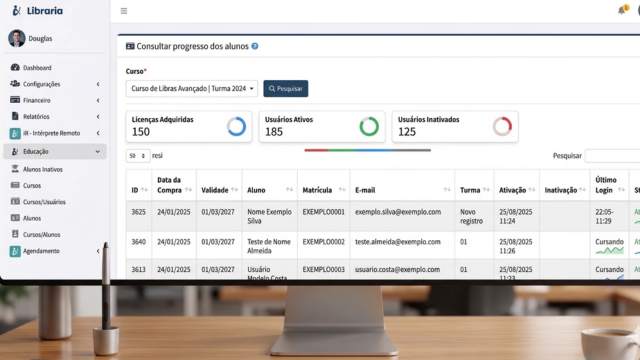Collapse the Educação submenu chevron
Image resolution: width=640 pixels, height=360 pixels.
(x=98, y=151)
